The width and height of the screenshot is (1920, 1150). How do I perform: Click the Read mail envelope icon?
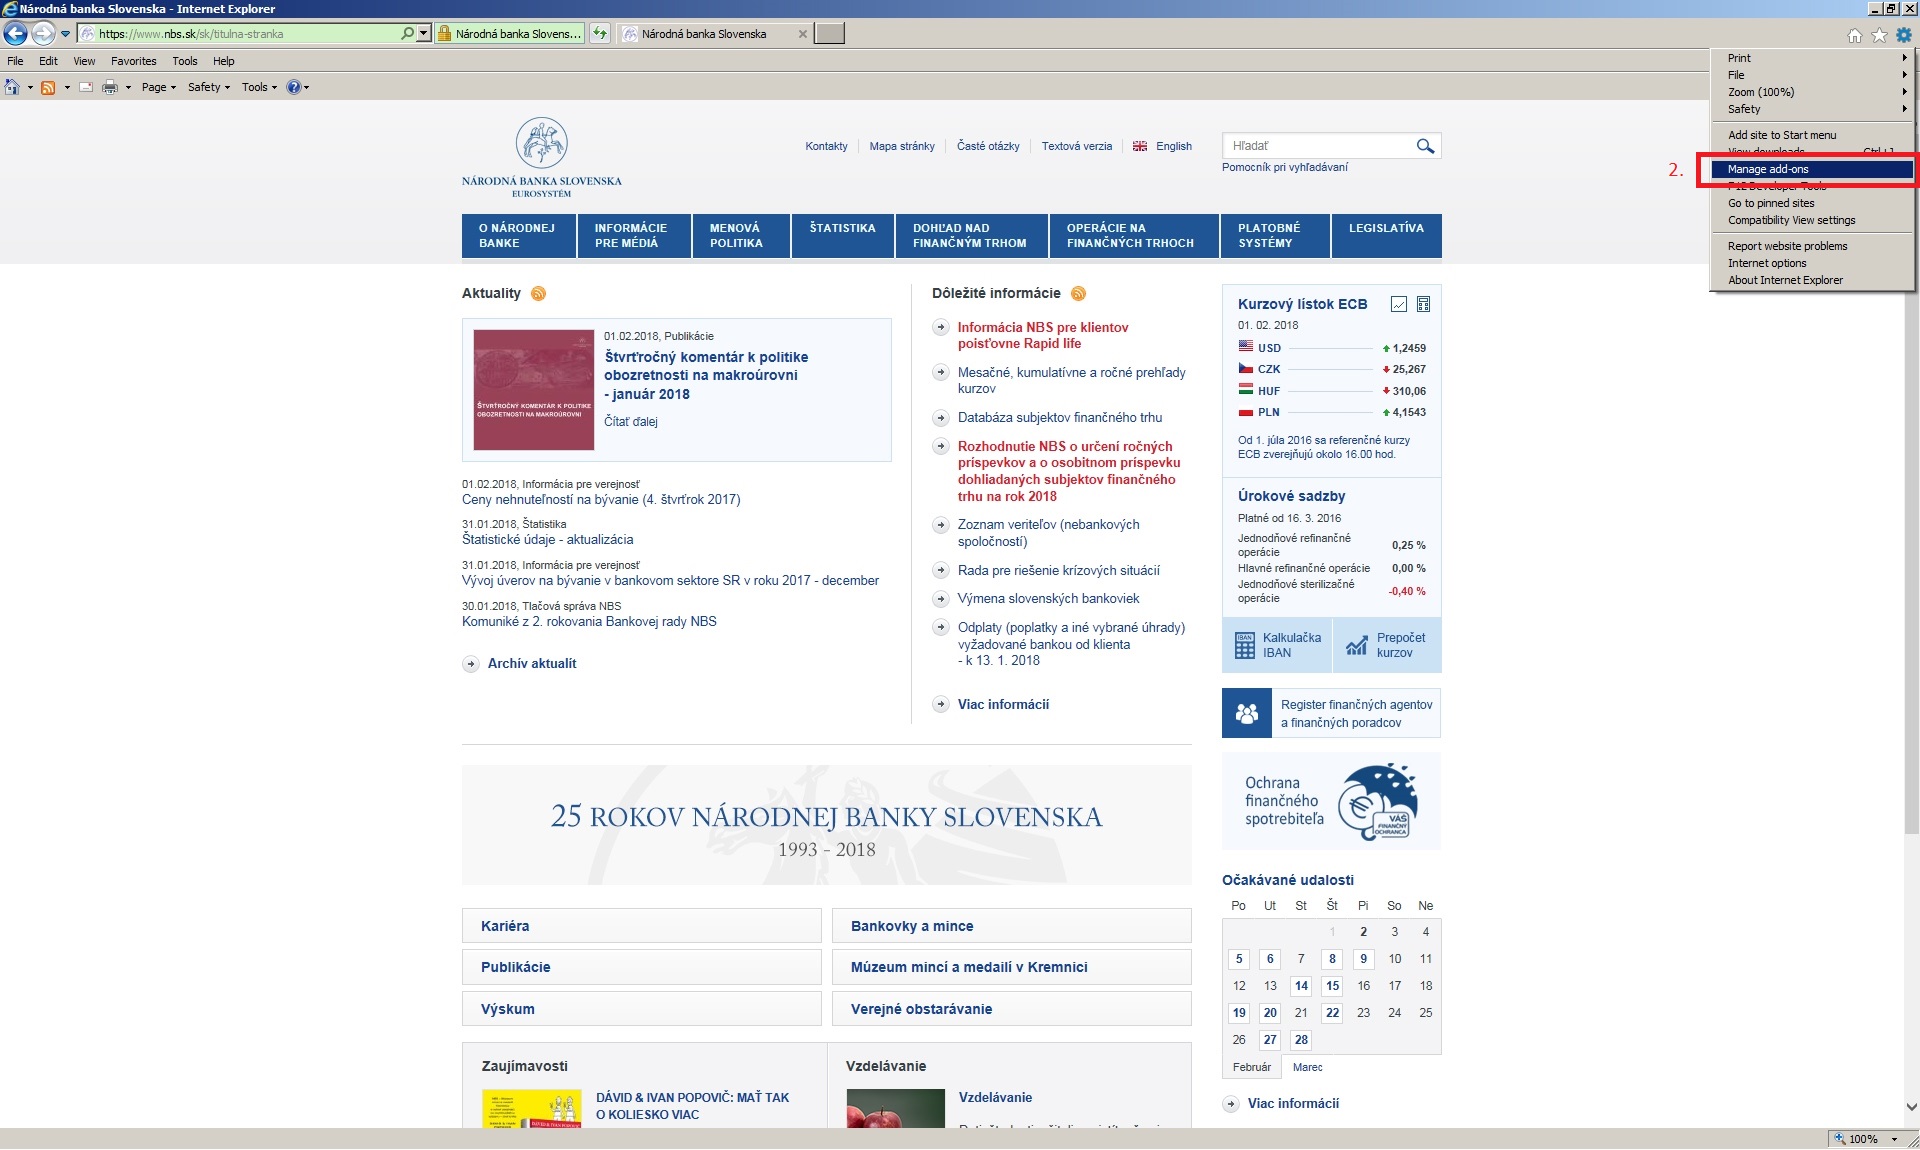point(86,88)
